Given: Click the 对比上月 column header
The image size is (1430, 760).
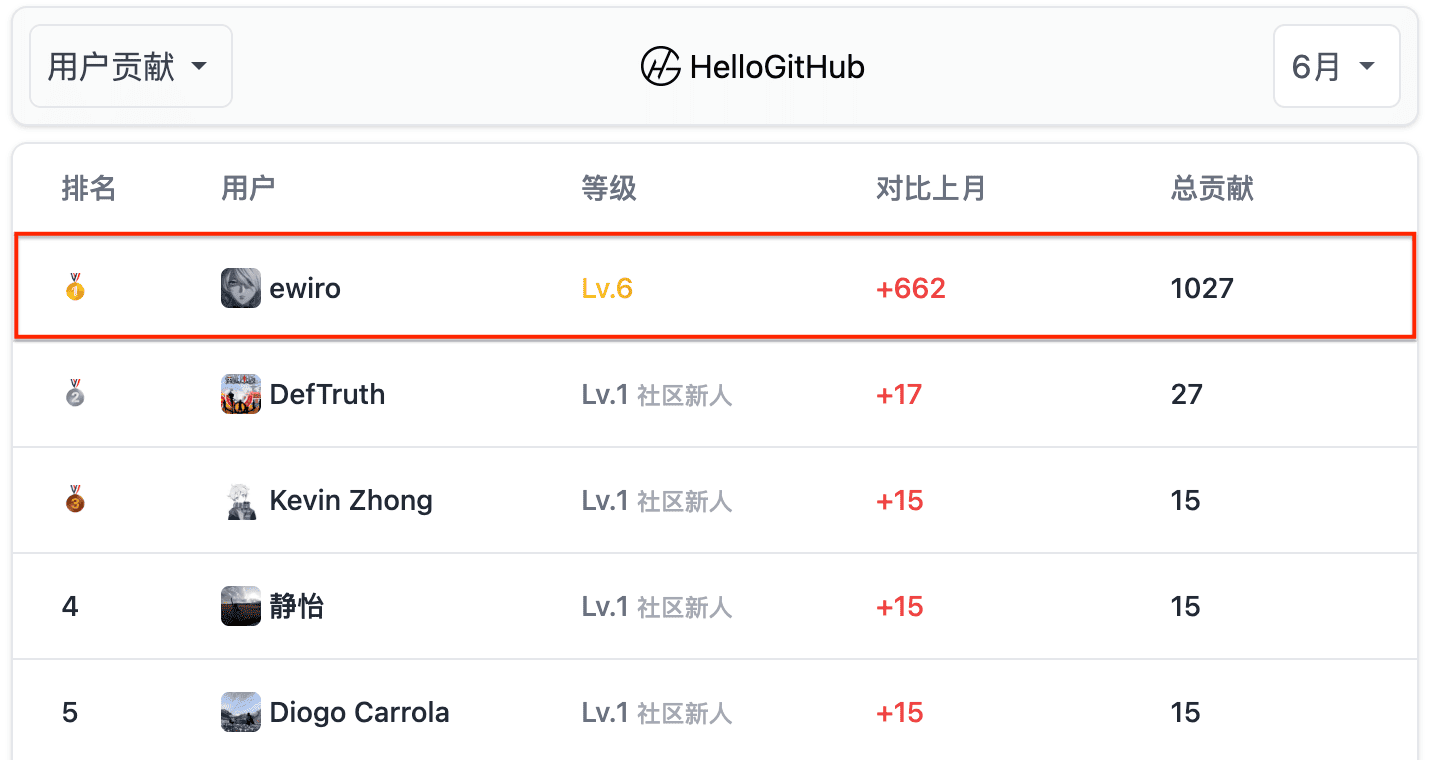Looking at the screenshot, I should 931,188.
